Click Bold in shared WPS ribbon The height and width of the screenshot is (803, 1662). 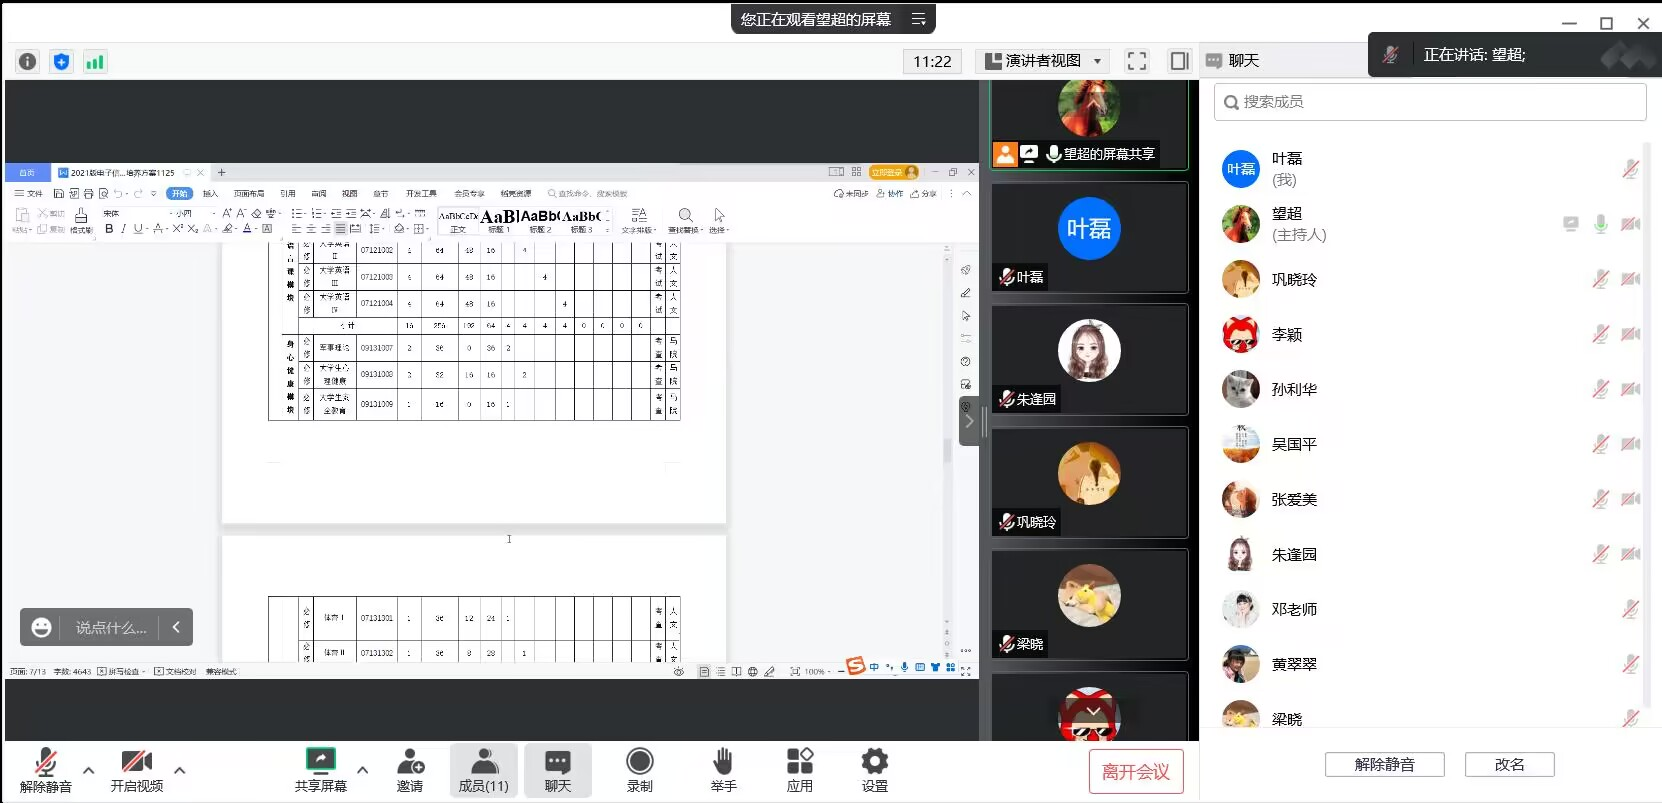(x=109, y=228)
